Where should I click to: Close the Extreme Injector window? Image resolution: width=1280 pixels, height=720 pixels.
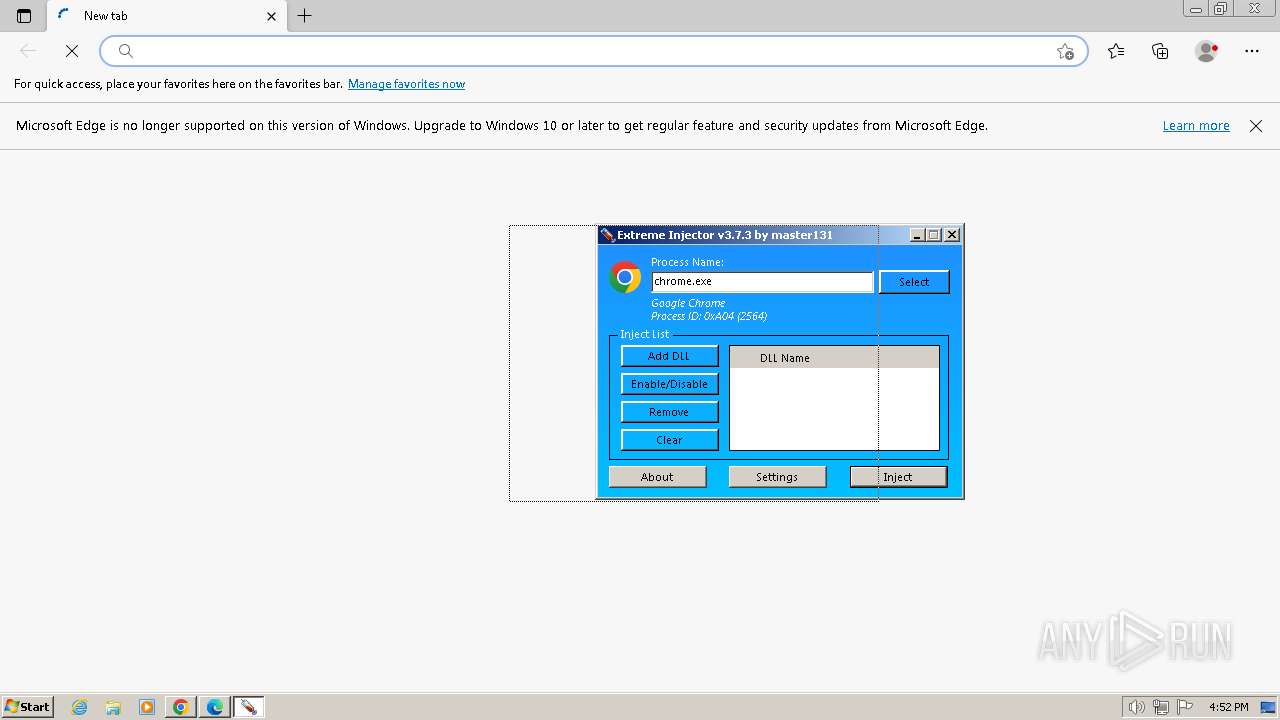[952, 235]
